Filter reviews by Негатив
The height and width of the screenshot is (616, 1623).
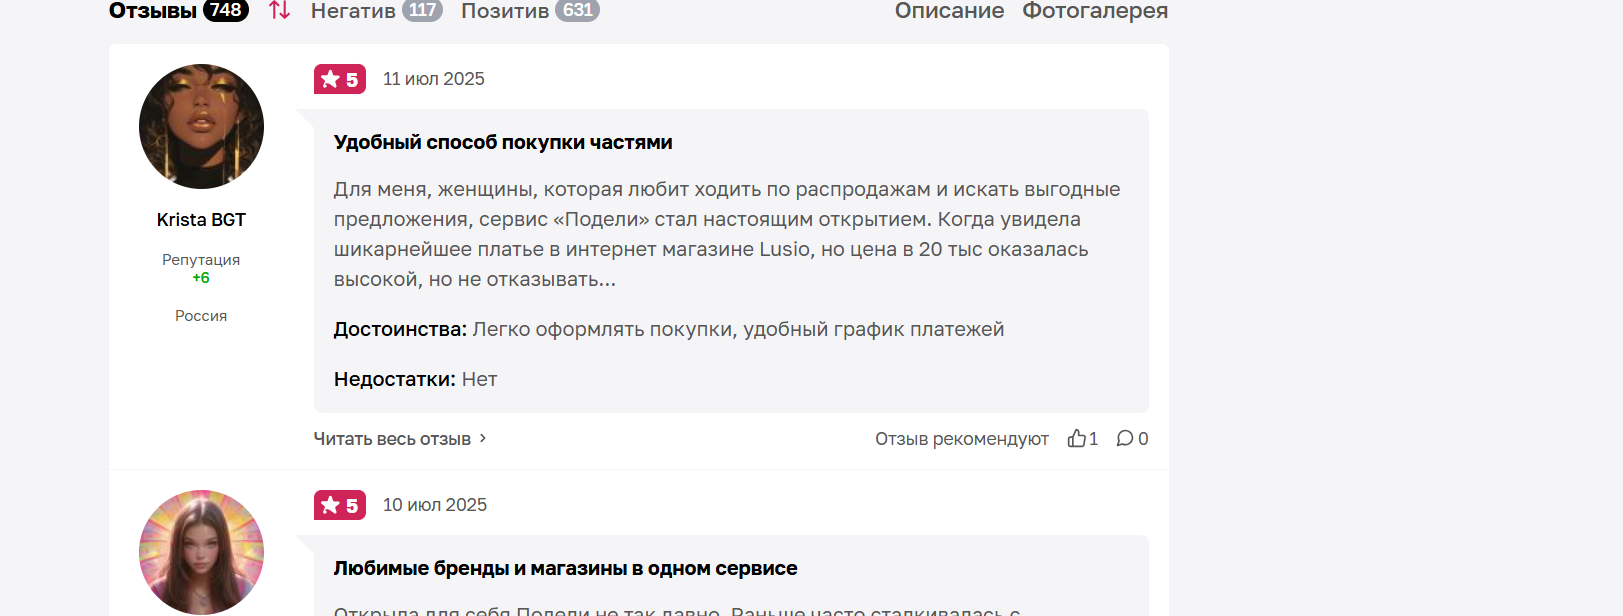pos(353,11)
